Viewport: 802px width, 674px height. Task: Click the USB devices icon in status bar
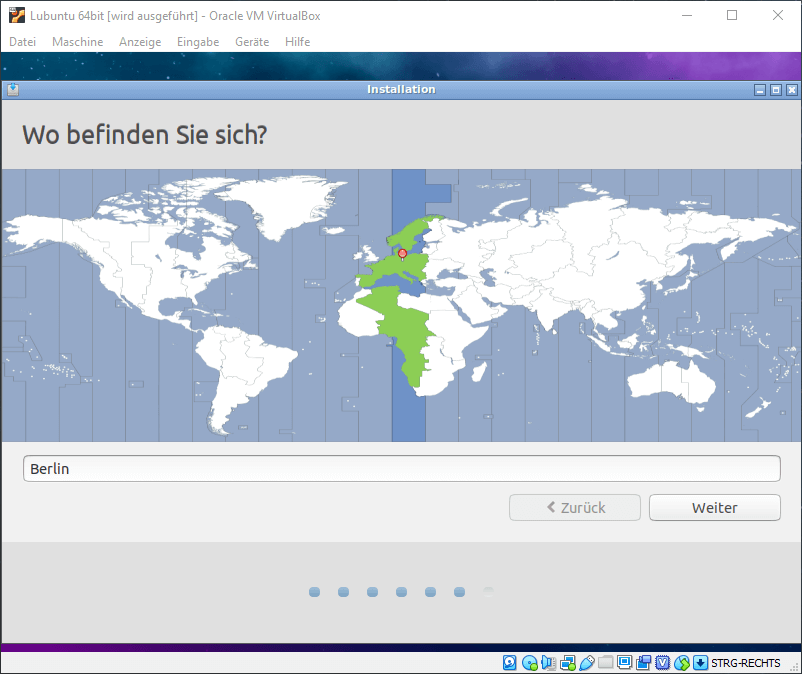[x=587, y=663]
